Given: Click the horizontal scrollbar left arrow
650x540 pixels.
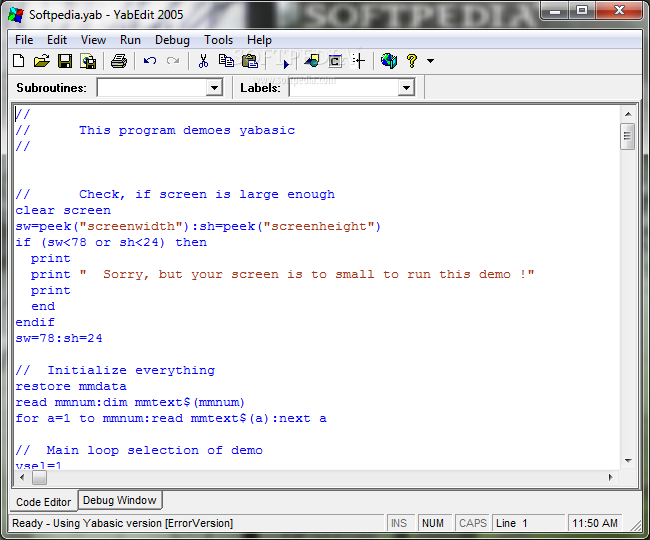Looking at the screenshot, I should [22, 477].
